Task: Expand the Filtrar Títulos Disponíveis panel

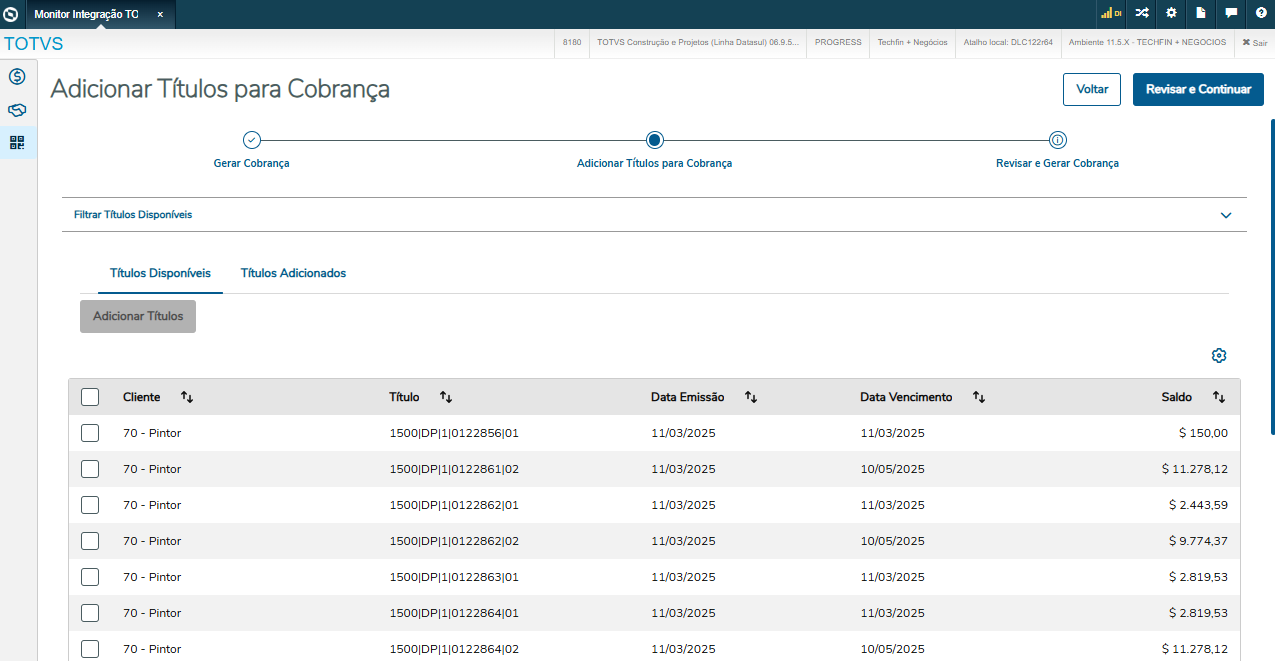Action: pyautogui.click(x=1226, y=215)
